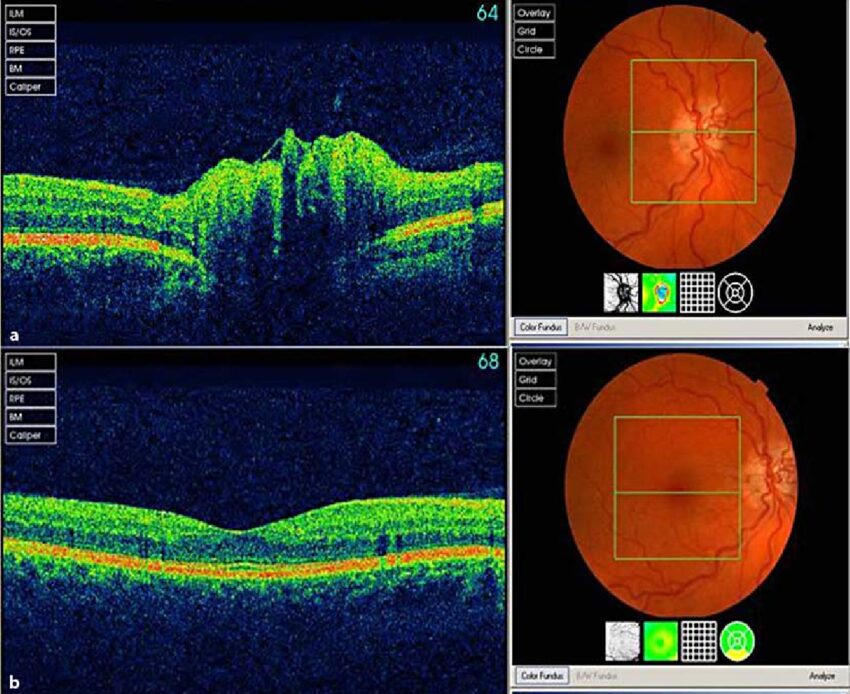The image size is (850, 694).
Task: Click Analyze in the lower fundus panel
Action: pyautogui.click(x=822, y=675)
